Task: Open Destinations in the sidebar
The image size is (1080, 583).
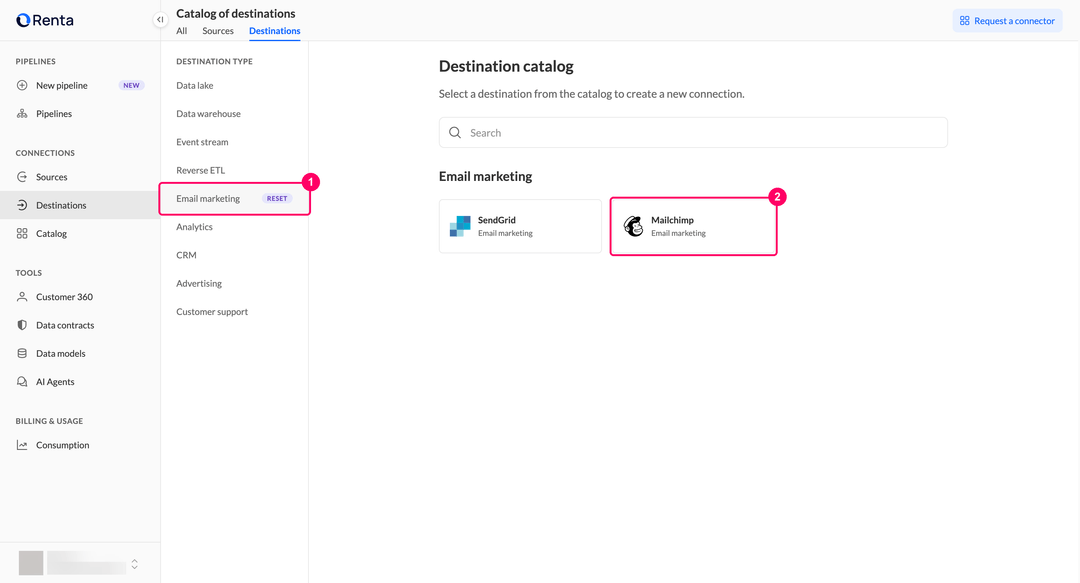Action: coord(80,205)
